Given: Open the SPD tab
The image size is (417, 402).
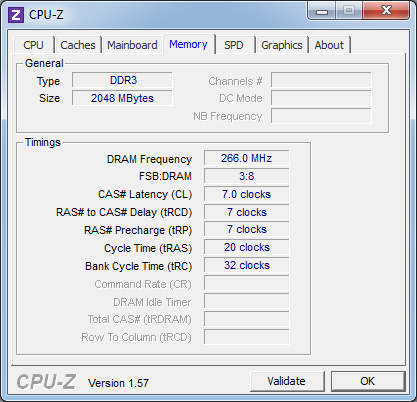Looking at the screenshot, I should (x=234, y=45).
